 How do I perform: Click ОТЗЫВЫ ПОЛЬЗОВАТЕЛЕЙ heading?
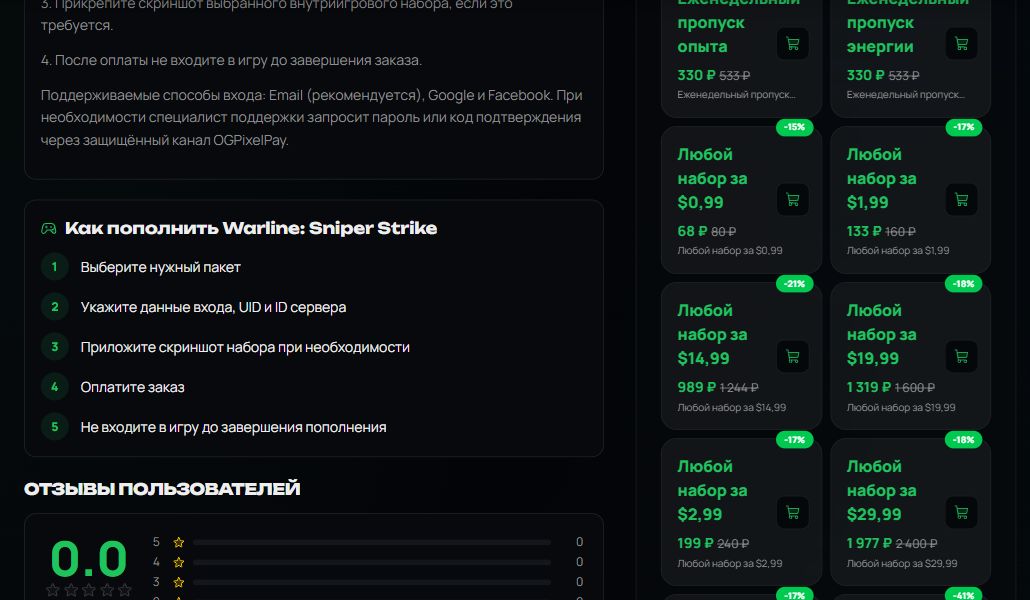click(162, 489)
